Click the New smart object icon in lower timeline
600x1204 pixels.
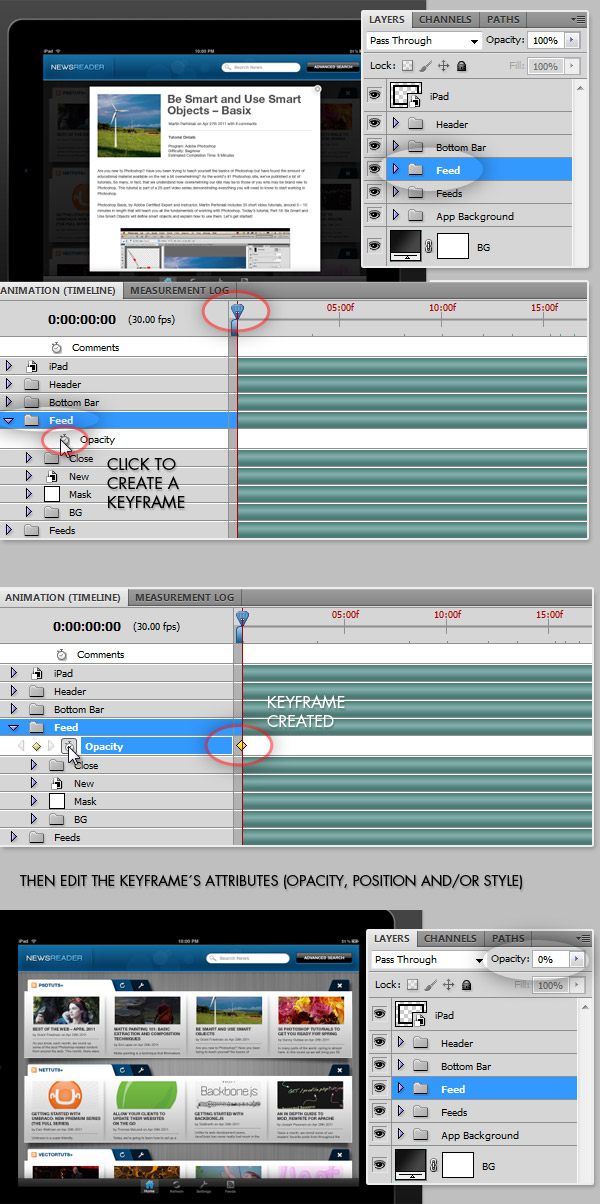(x=57, y=783)
